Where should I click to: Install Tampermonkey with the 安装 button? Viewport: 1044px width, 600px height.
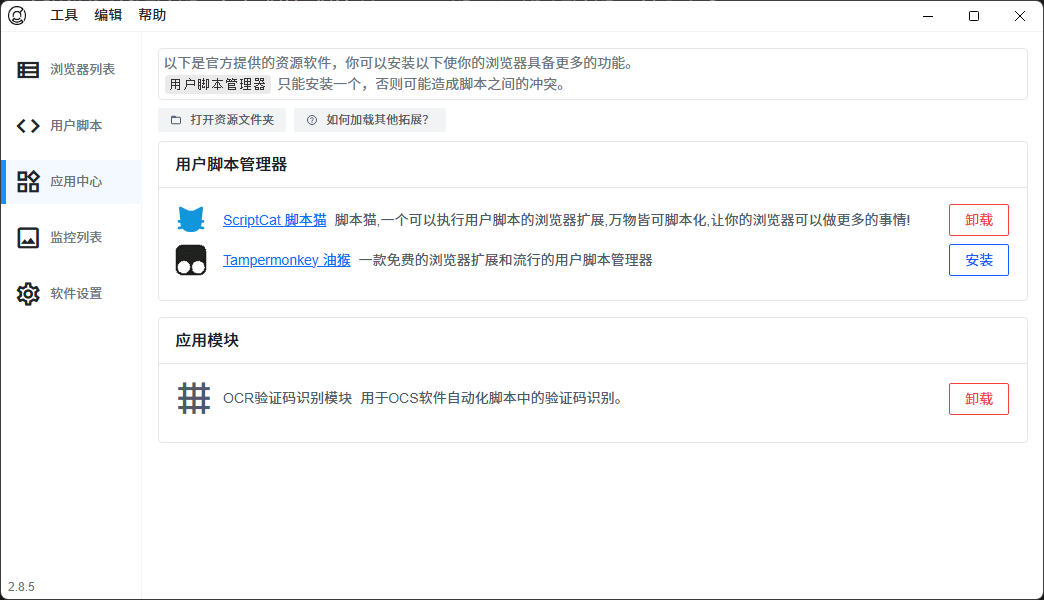click(978, 260)
